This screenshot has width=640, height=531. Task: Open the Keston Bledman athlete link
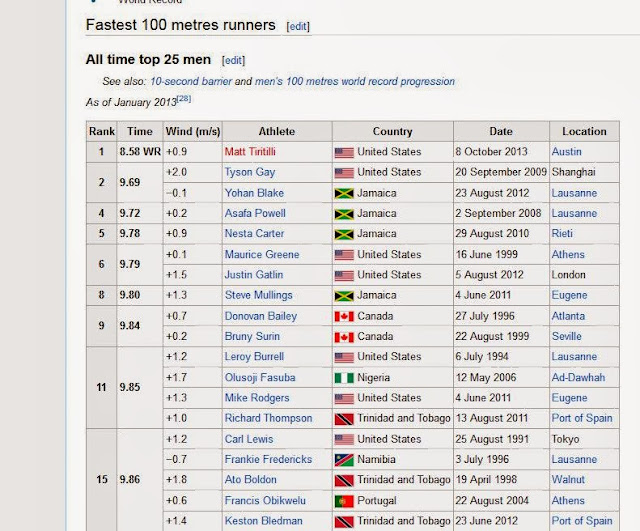point(264,521)
